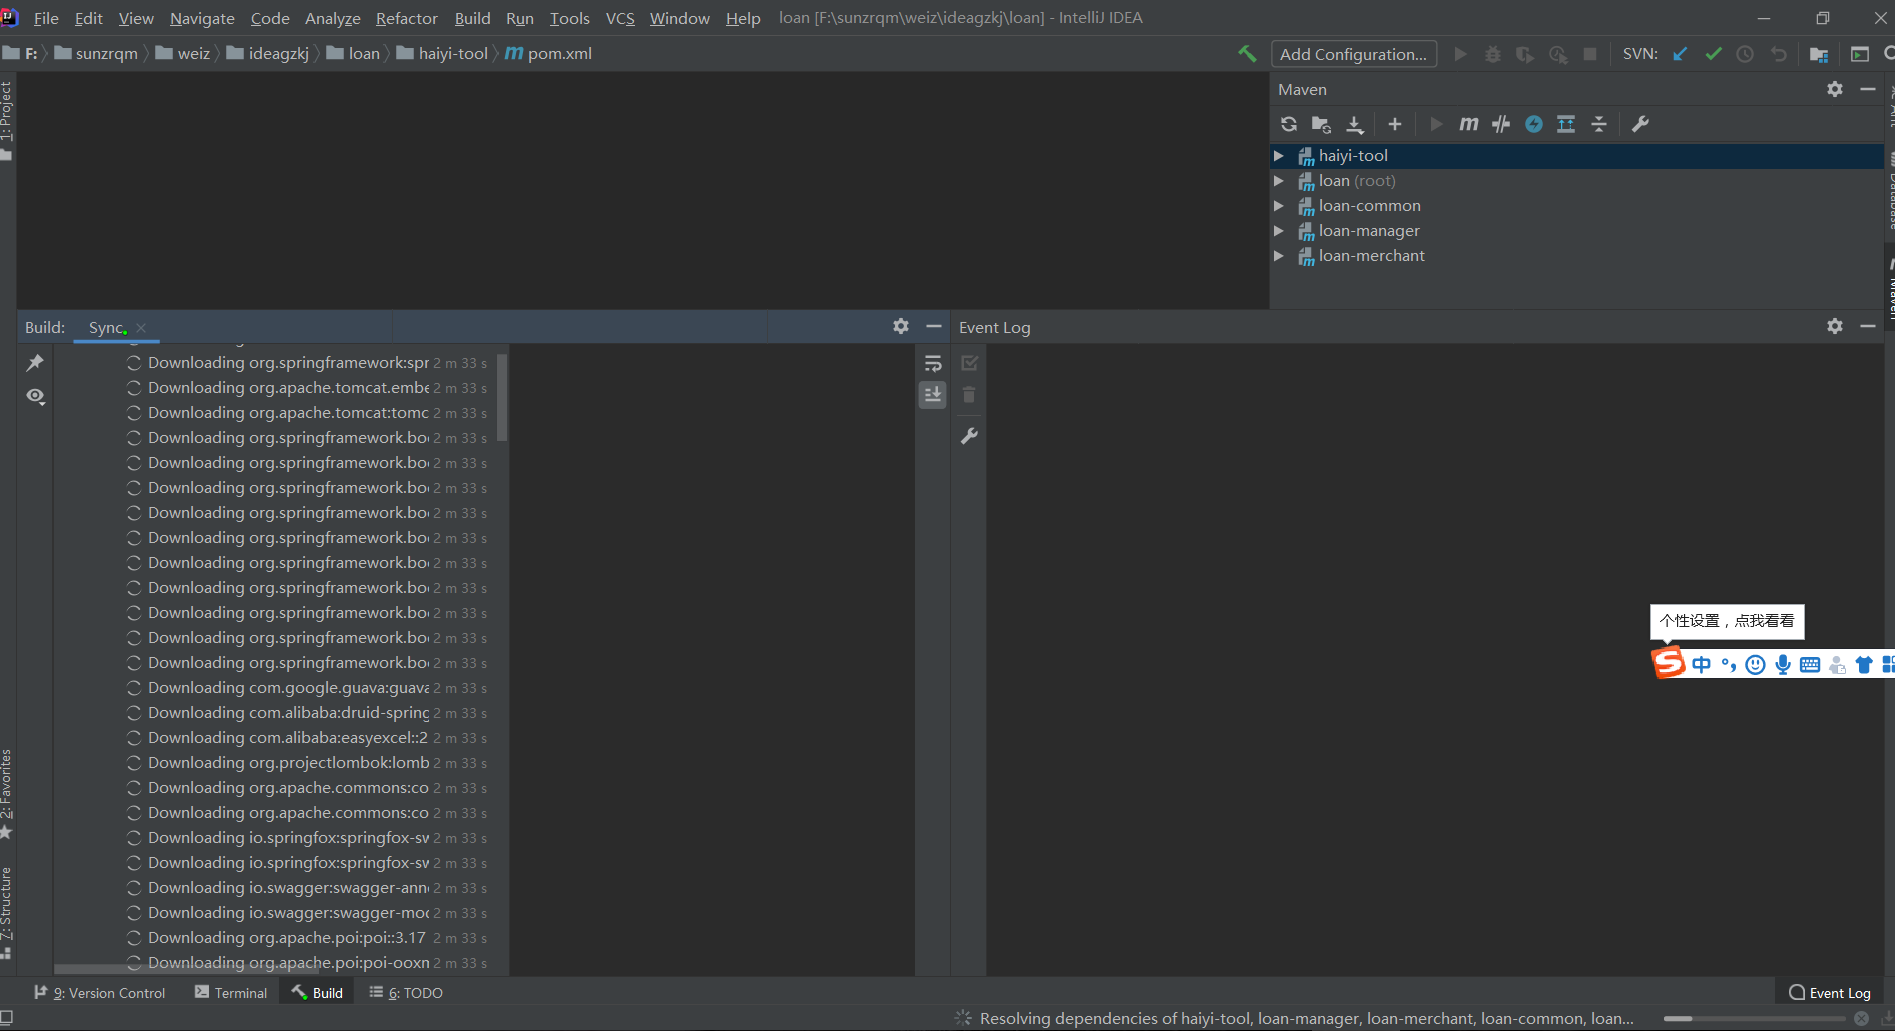Add Maven project with plus icon
1895x1031 pixels.
pos(1395,124)
